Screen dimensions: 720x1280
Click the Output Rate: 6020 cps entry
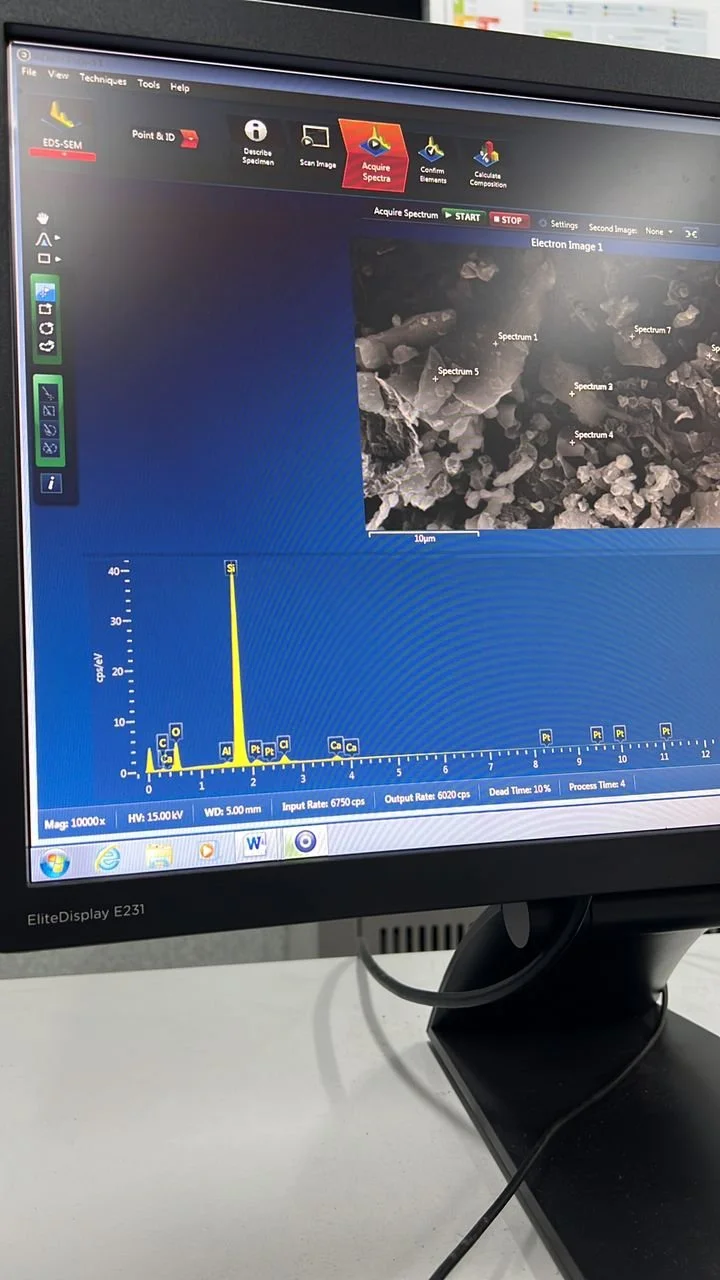pyautogui.click(x=427, y=797)
